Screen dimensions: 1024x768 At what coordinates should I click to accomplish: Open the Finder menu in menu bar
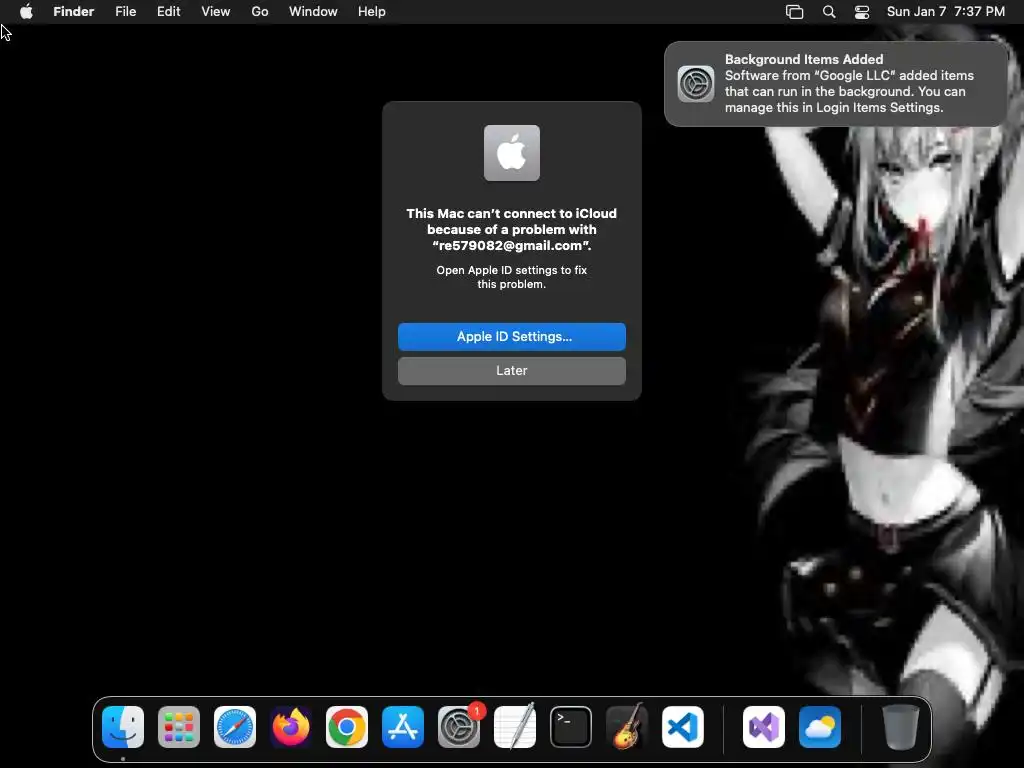point(73,12)
